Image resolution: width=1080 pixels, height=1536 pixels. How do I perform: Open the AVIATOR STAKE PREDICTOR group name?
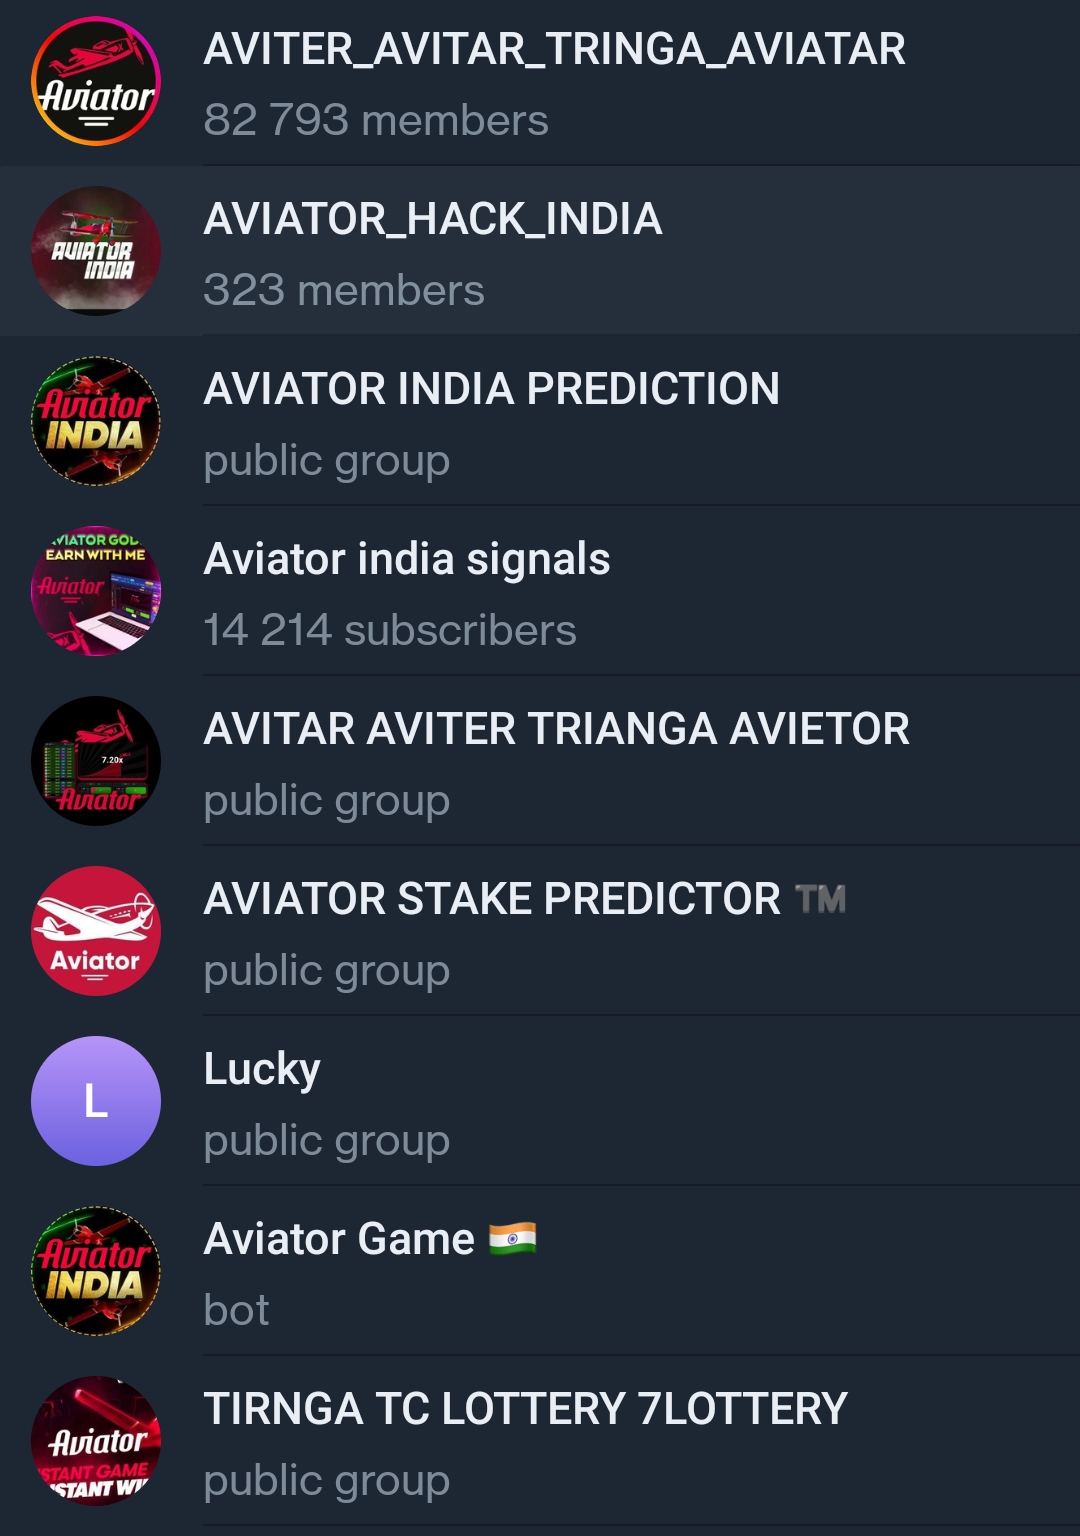(x=492, y=899)
